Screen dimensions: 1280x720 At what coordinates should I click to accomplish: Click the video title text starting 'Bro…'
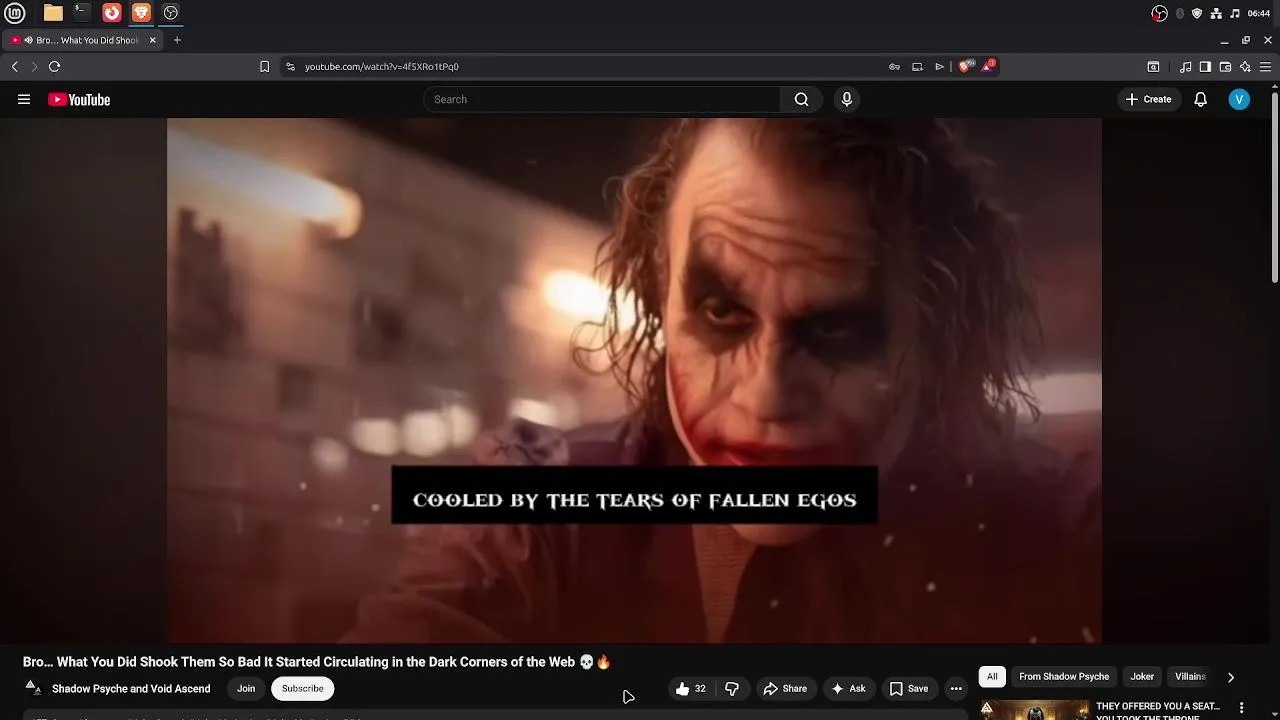(x=316, y=662)
